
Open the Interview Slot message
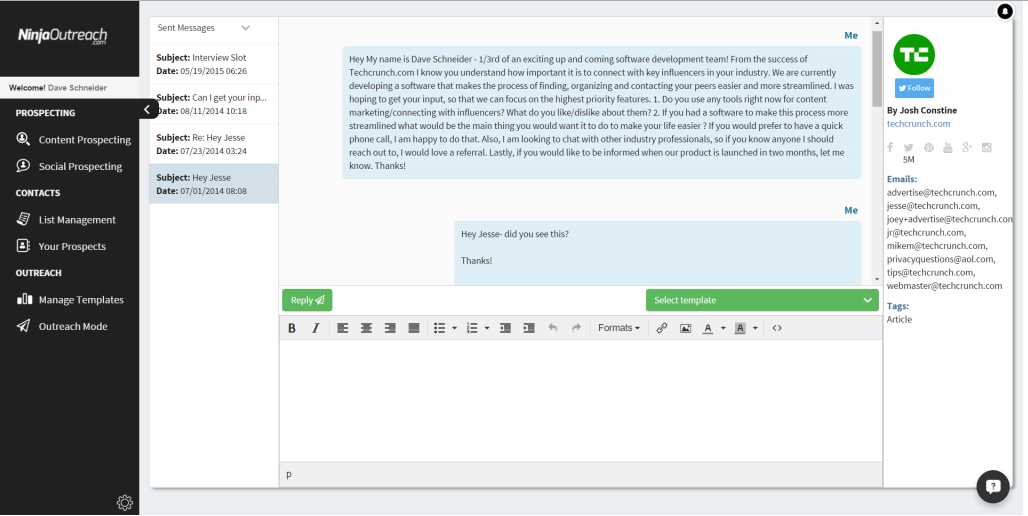[x=214, y=64]
